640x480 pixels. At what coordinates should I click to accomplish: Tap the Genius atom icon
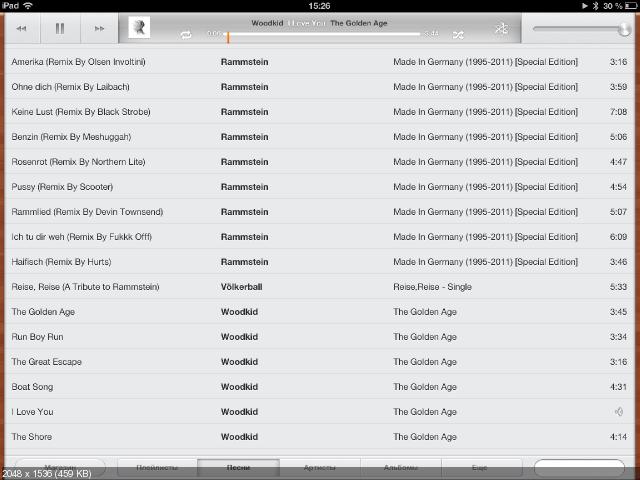(x=501, y=28)
